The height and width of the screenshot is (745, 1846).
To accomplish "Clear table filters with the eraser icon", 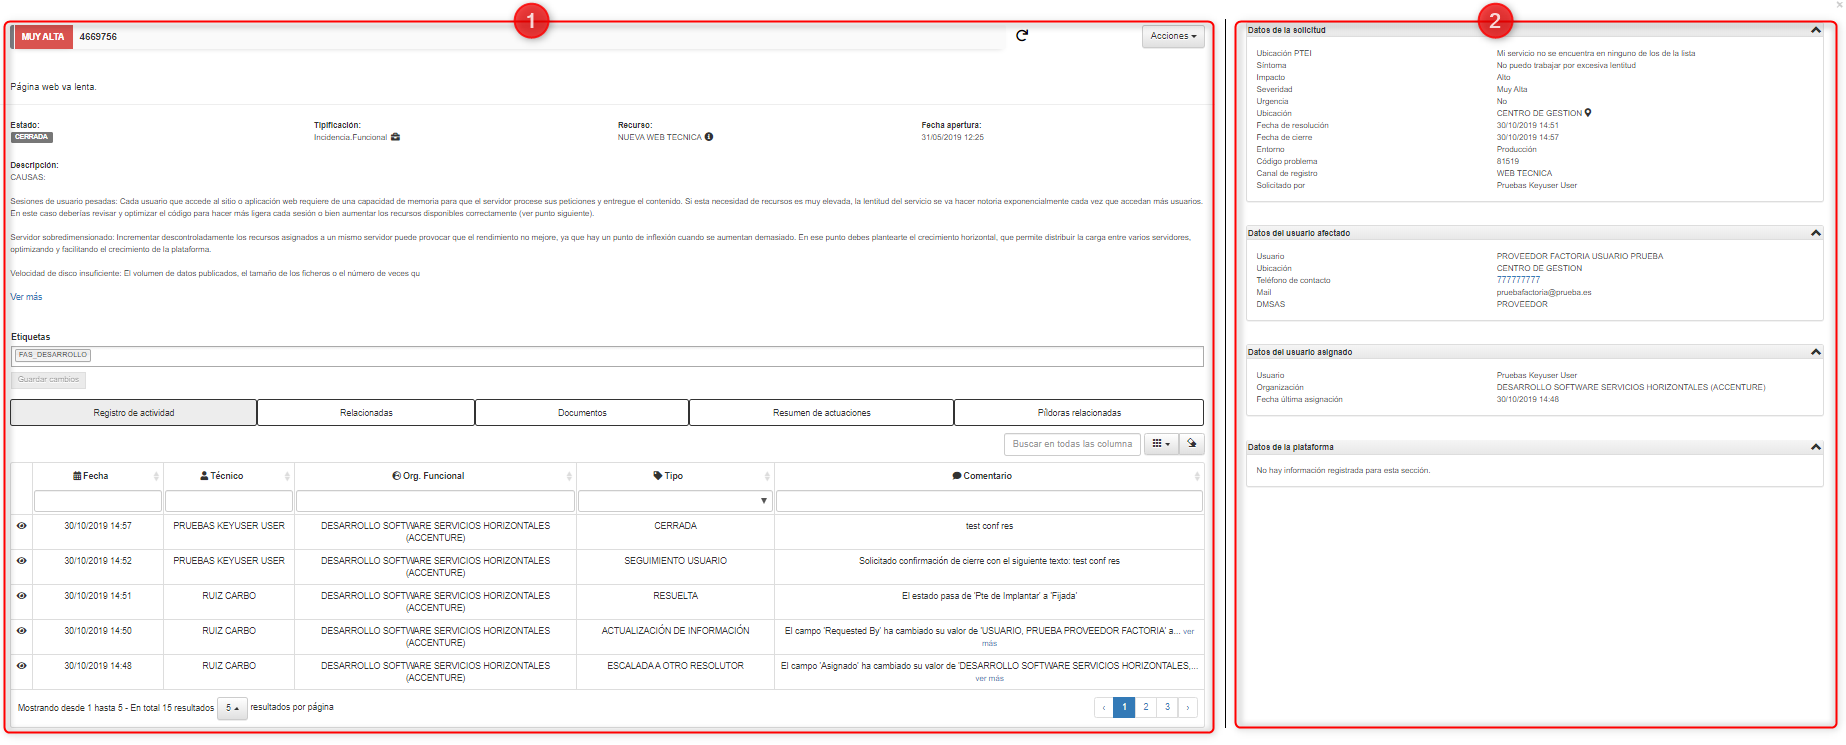I will point(1191,444).
